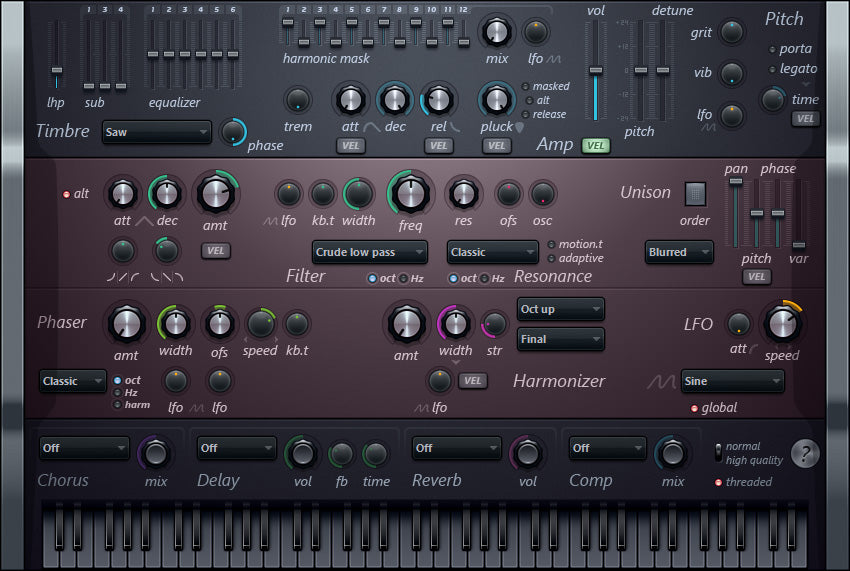Enable the porta option
The image size is (850, 571).
click(771, 49)
